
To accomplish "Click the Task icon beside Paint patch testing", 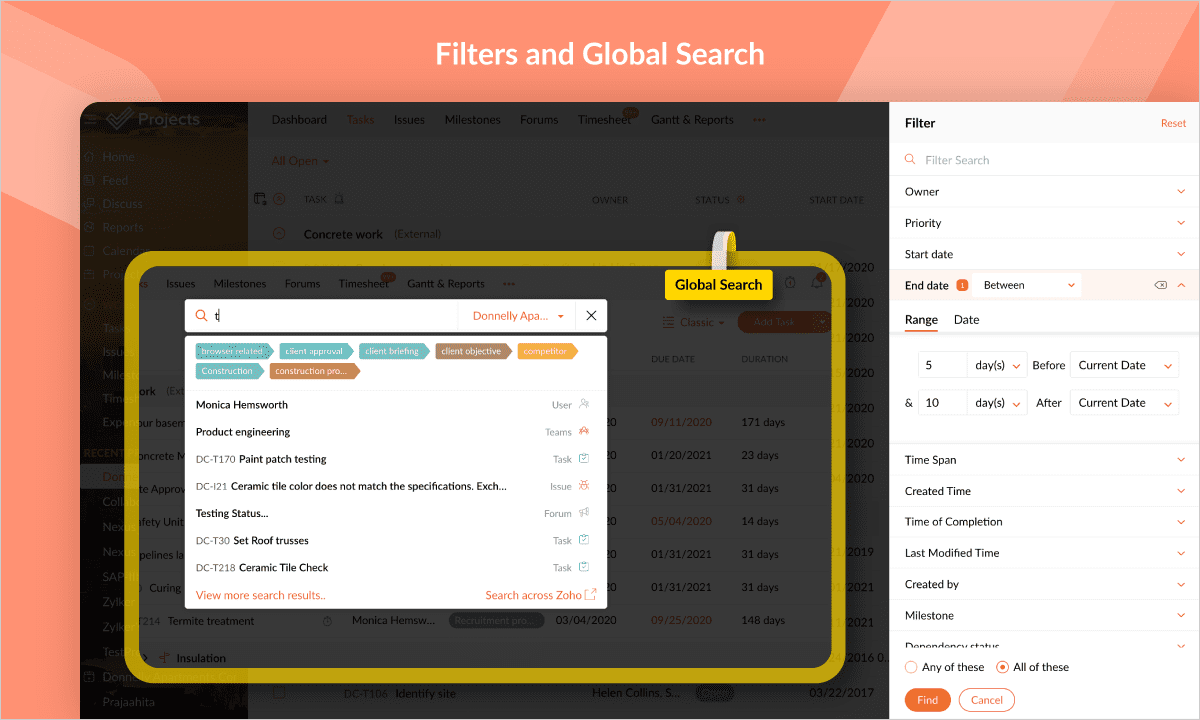I will pyautogui.click(x=584, y=459).
